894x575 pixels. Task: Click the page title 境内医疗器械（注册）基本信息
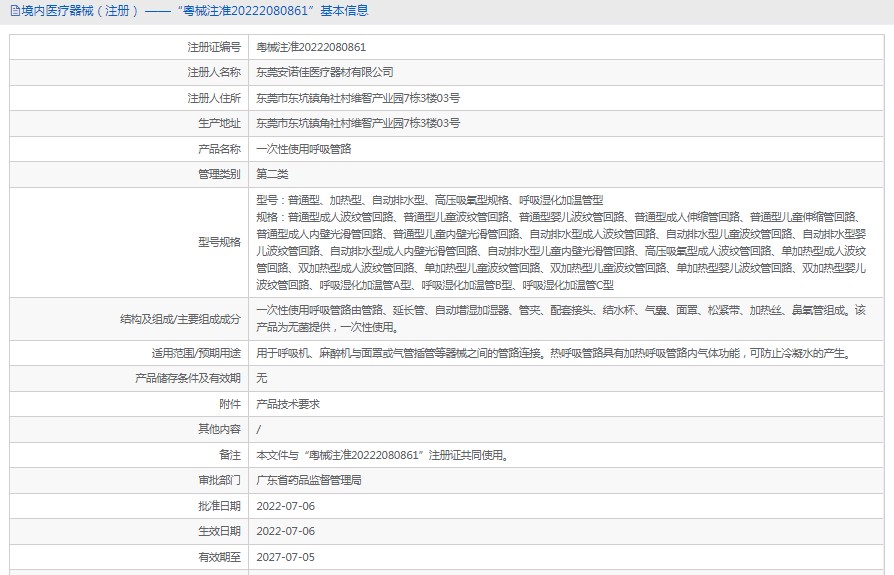(195, 11)
